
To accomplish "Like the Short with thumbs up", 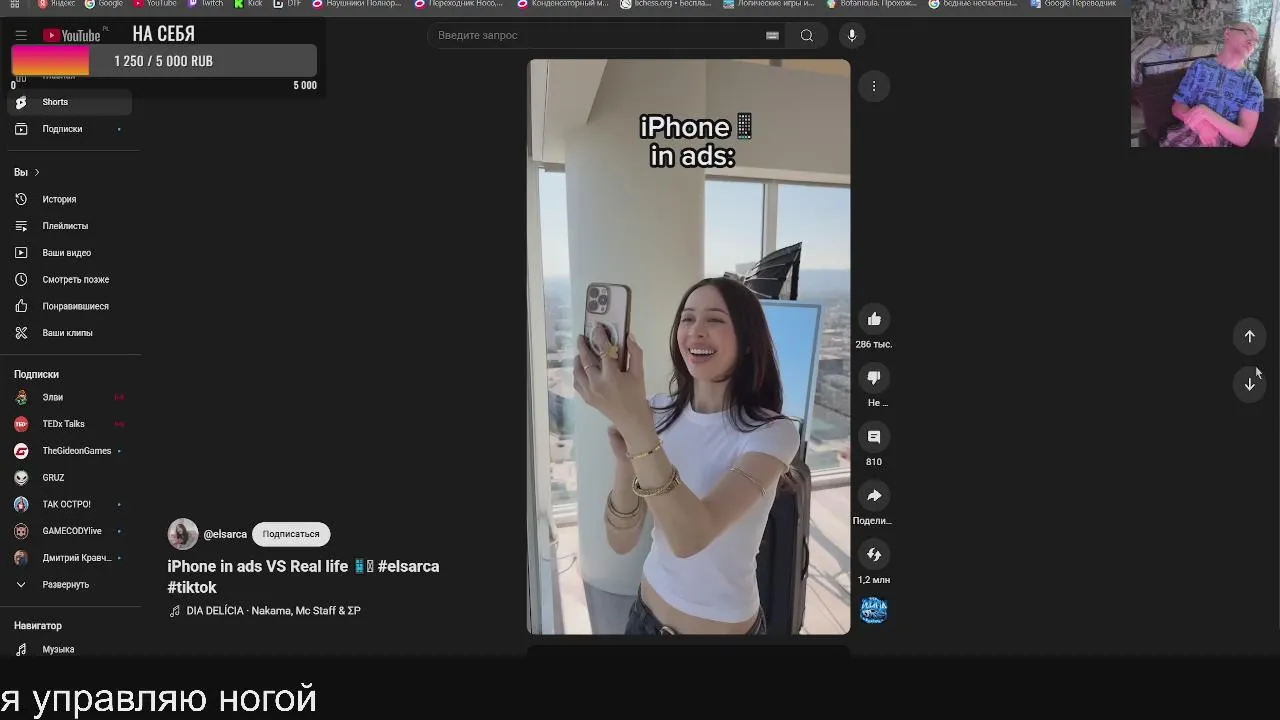I will (x=874, y=319).
